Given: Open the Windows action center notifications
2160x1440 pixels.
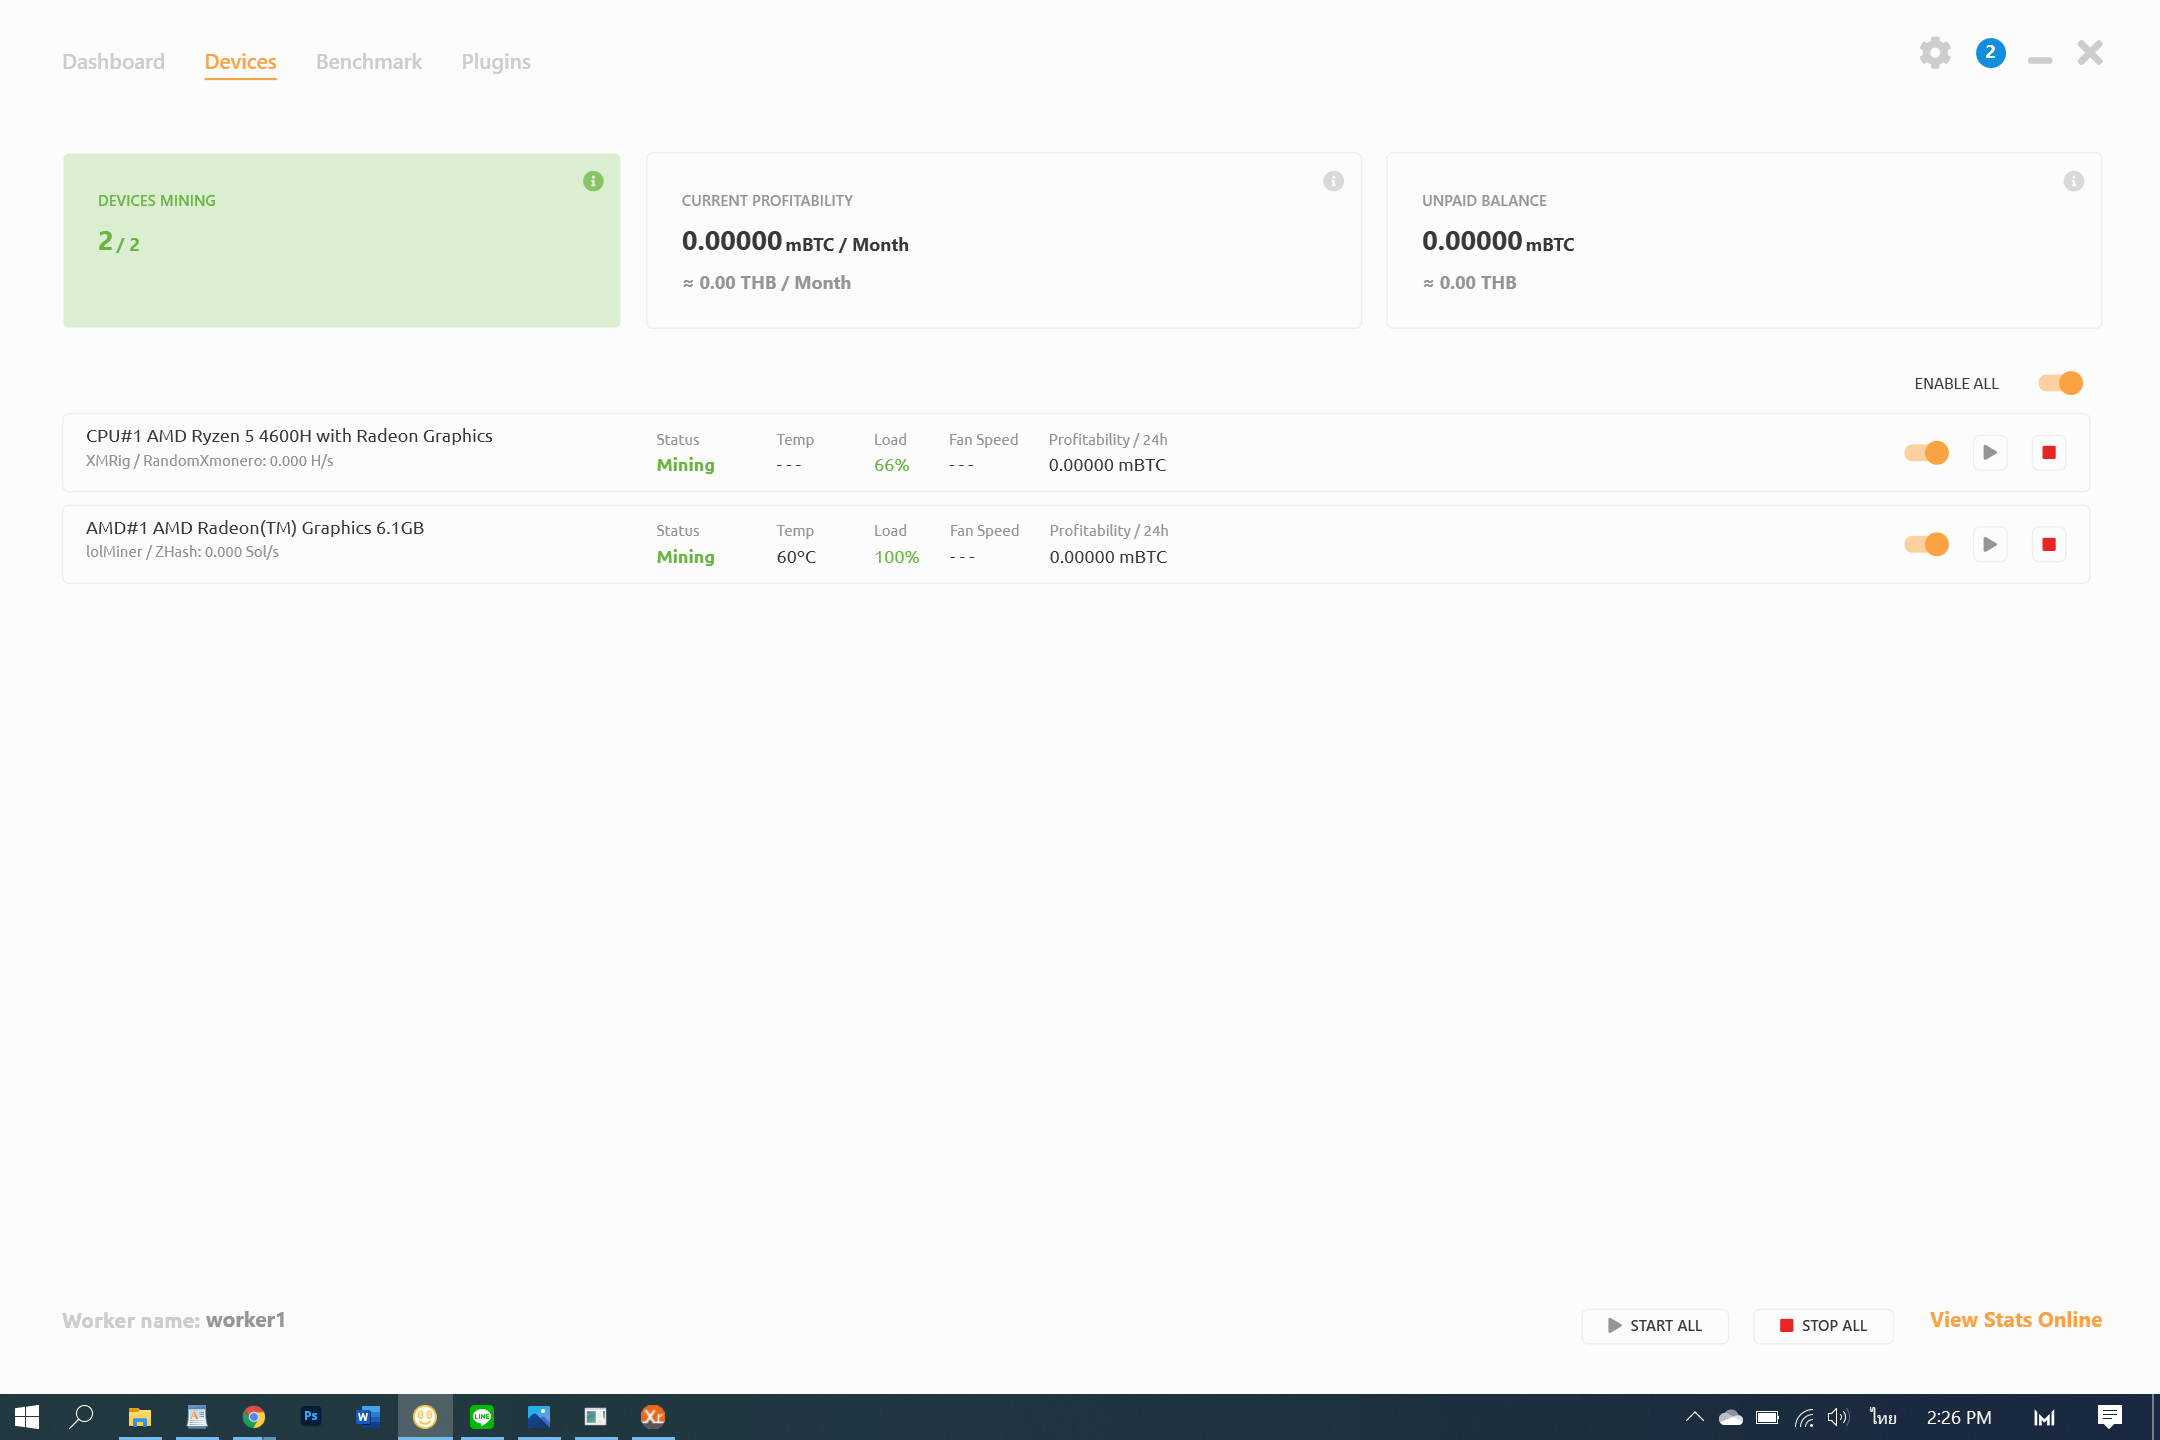Looking at the screenshot, I should tap(2110, 1417).
